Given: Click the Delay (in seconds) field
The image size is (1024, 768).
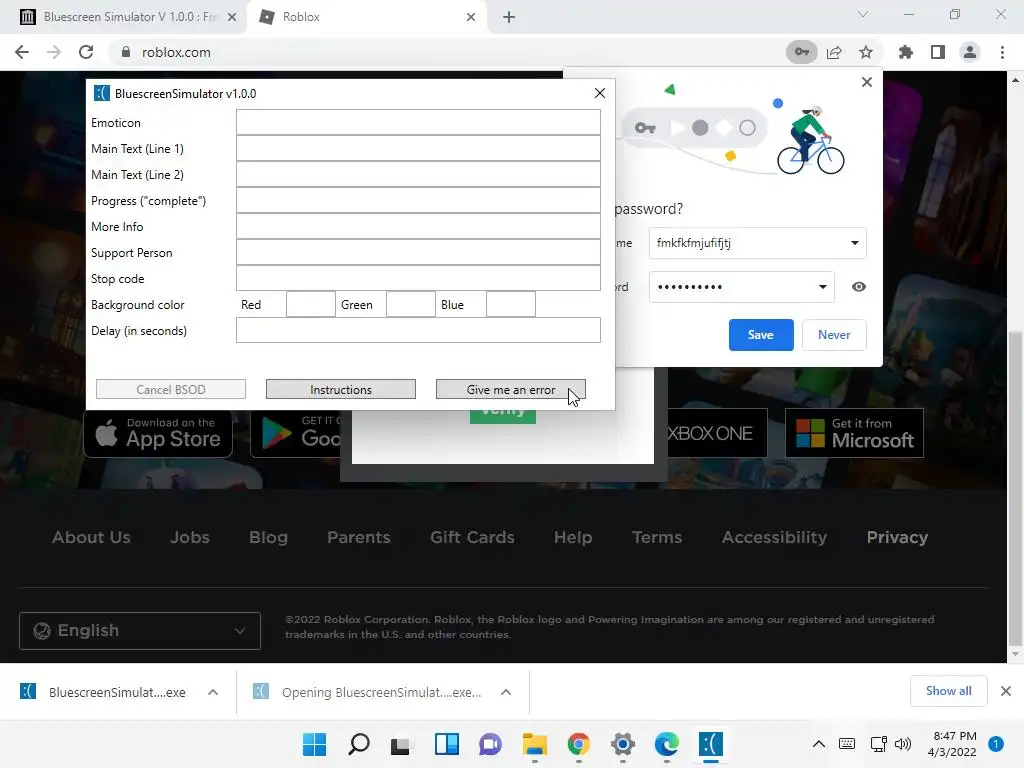Looking at the screenshot, I should click(x=418, y=330).
